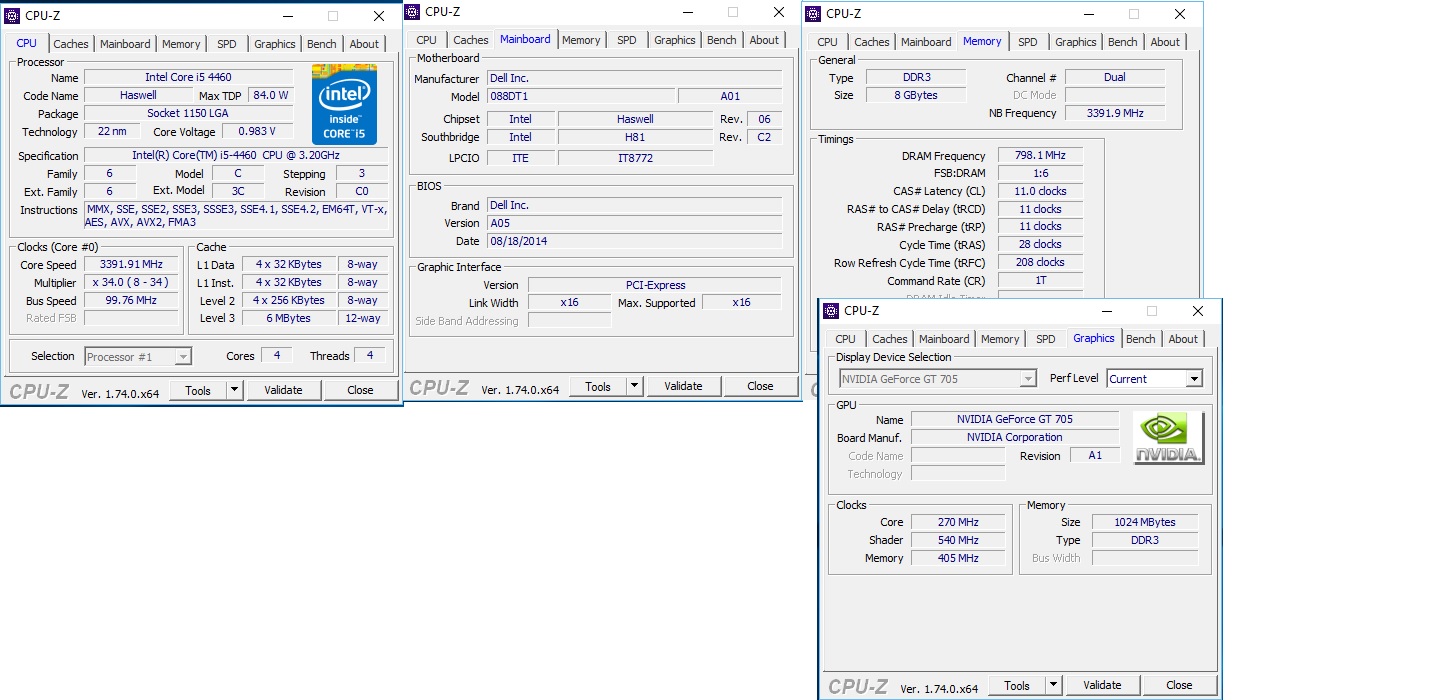Click Tools button in Graphics window

tap(1017, 685)
